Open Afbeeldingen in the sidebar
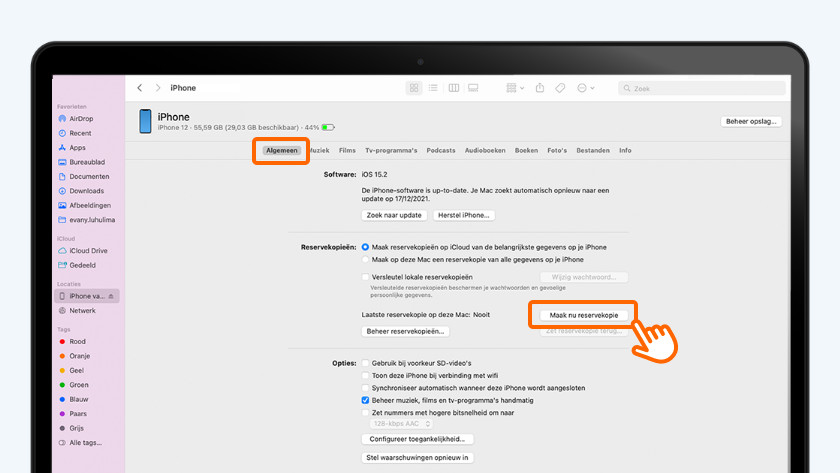840x473 pixels. click(x=86, y=205)
